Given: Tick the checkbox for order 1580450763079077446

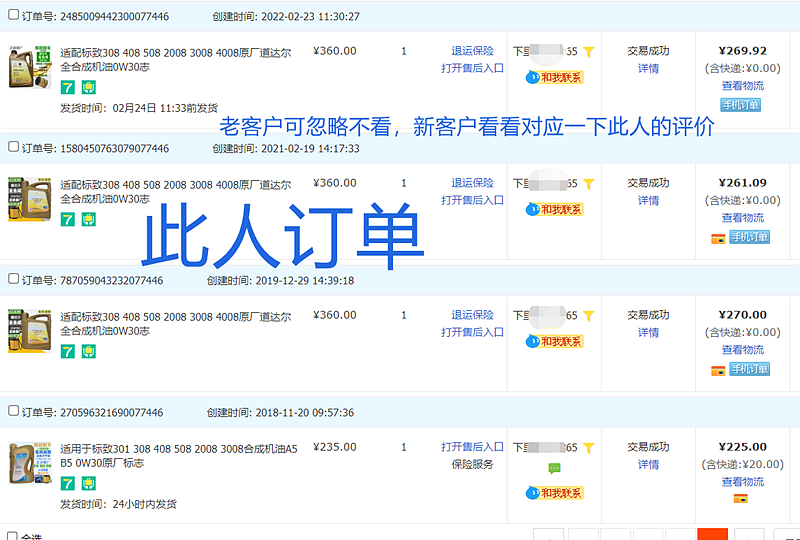Looking at the screenshot, I should (x=13, y=148).
